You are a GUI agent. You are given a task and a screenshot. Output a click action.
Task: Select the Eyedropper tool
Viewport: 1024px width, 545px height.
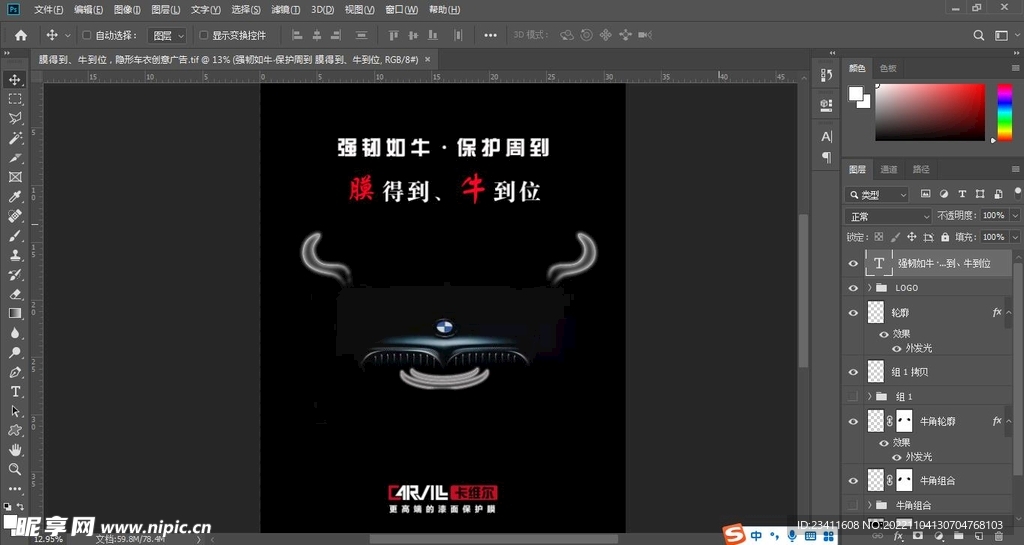[x=14, y=196]
